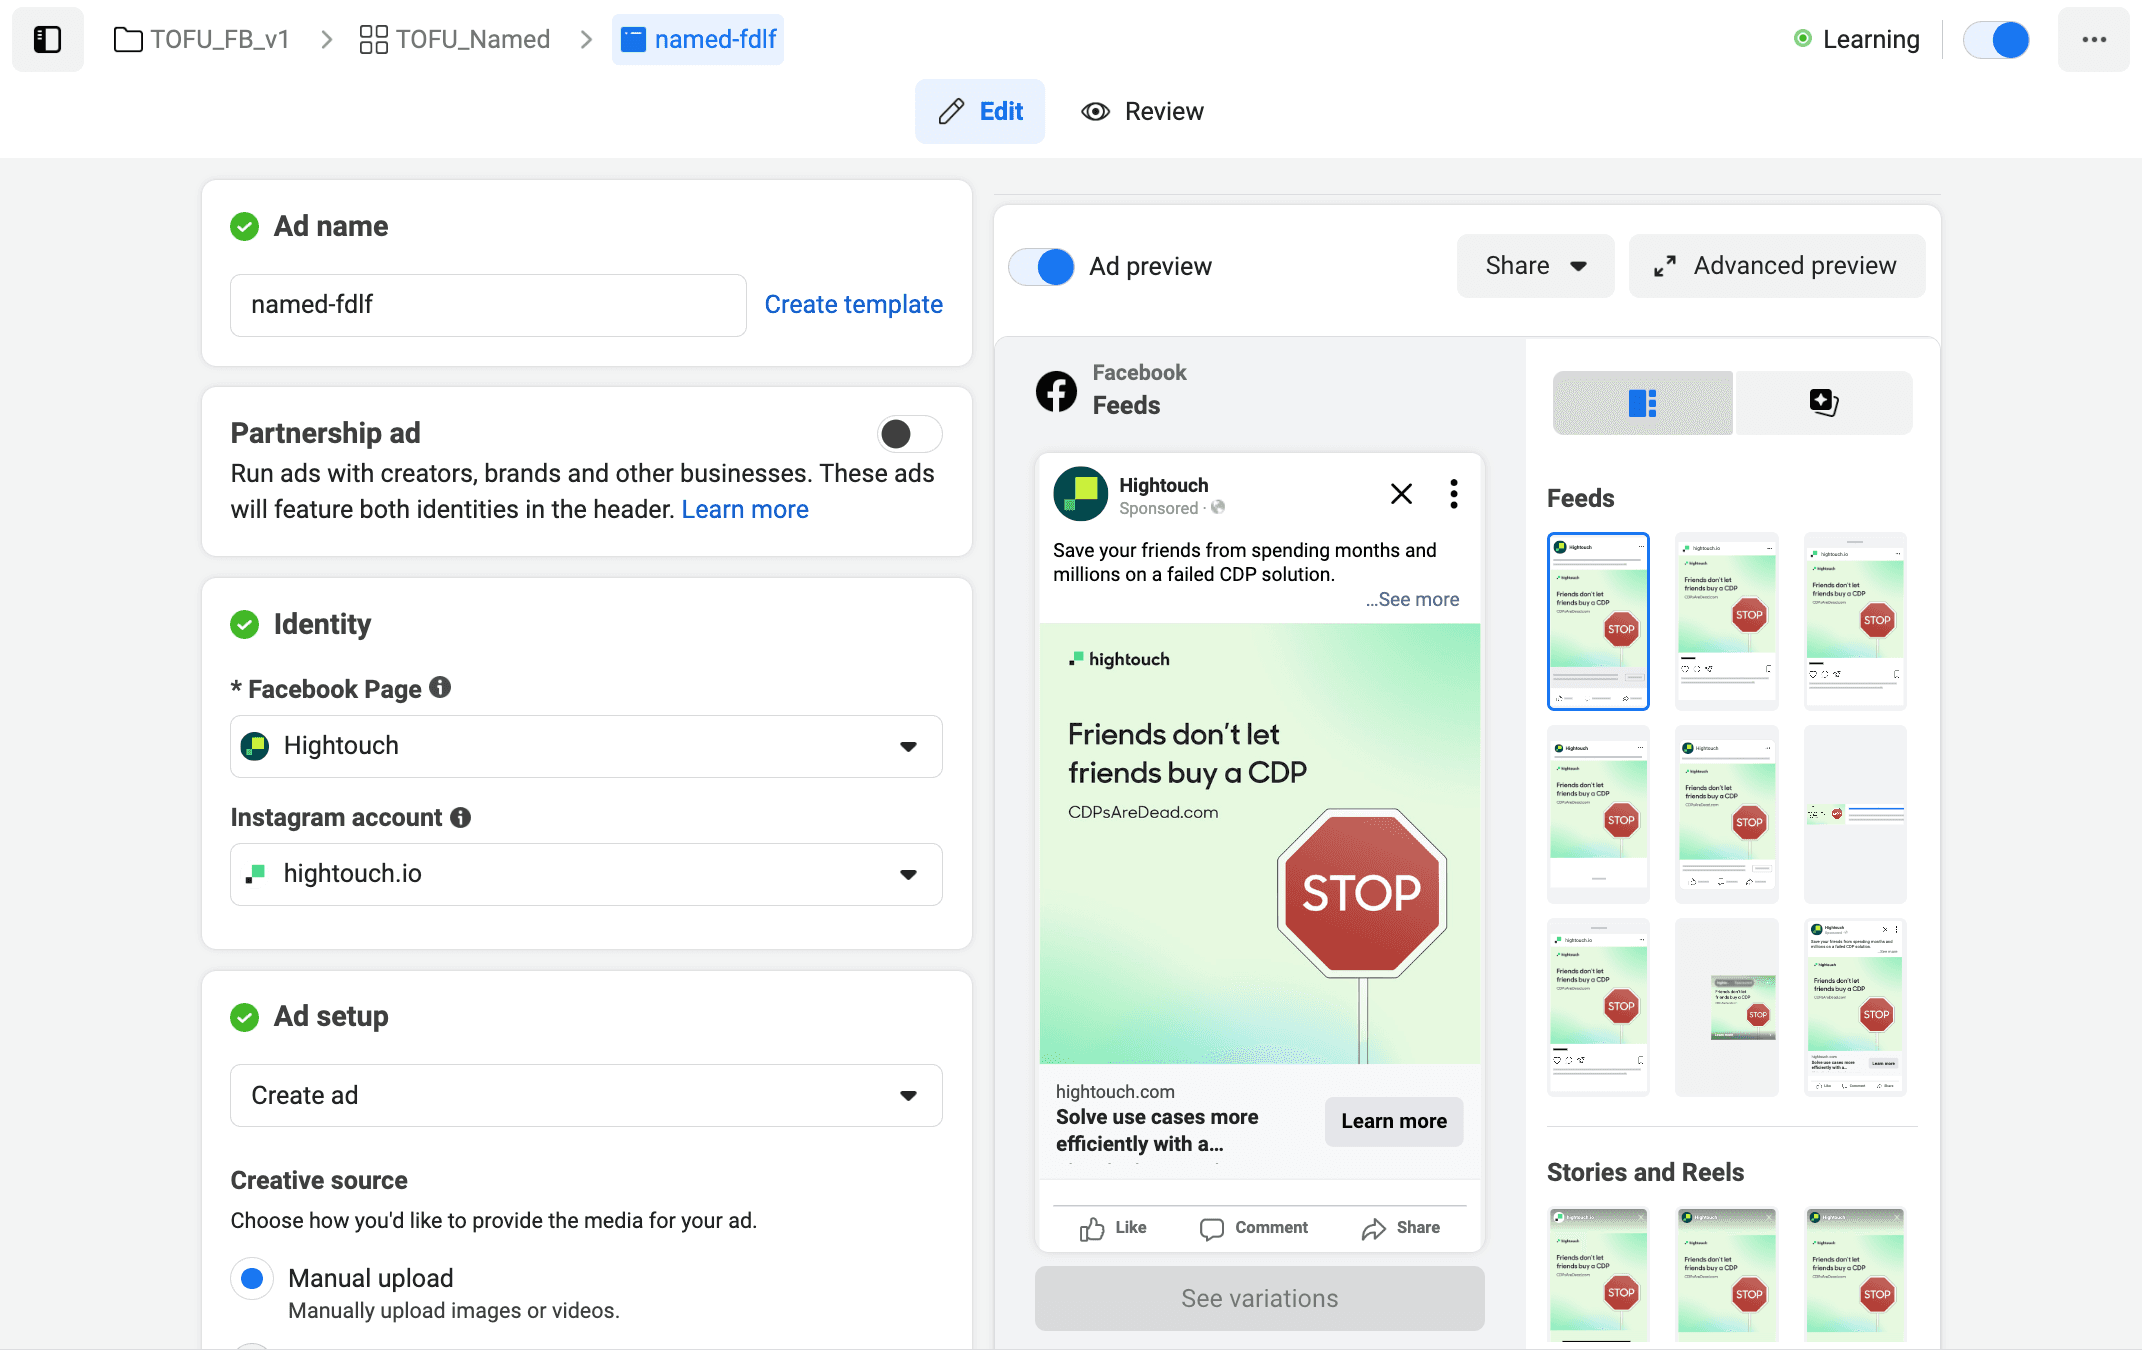Open the Create ad setup dropdown
The image size is (2142, 1354).
tap(586, 1095)
